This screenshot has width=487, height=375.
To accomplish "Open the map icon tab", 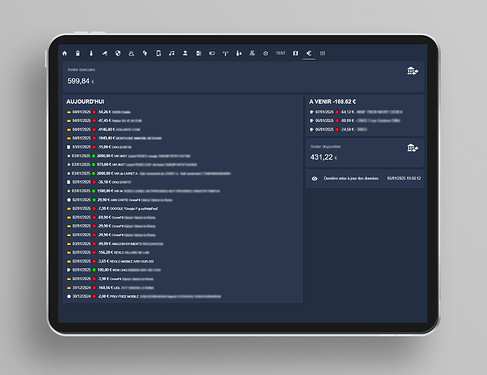I will point(295,53).
